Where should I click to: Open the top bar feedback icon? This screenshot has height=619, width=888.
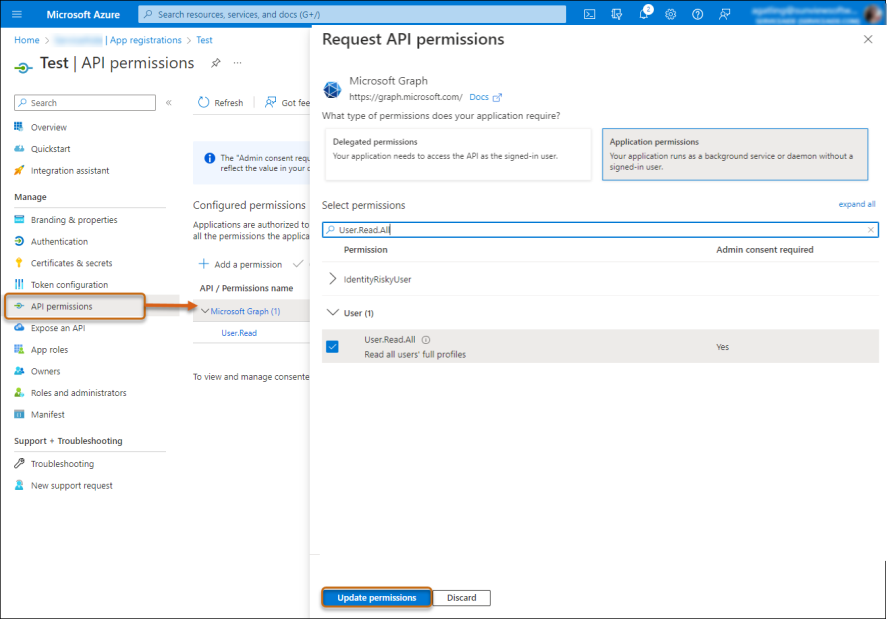(x=724, y=14)
